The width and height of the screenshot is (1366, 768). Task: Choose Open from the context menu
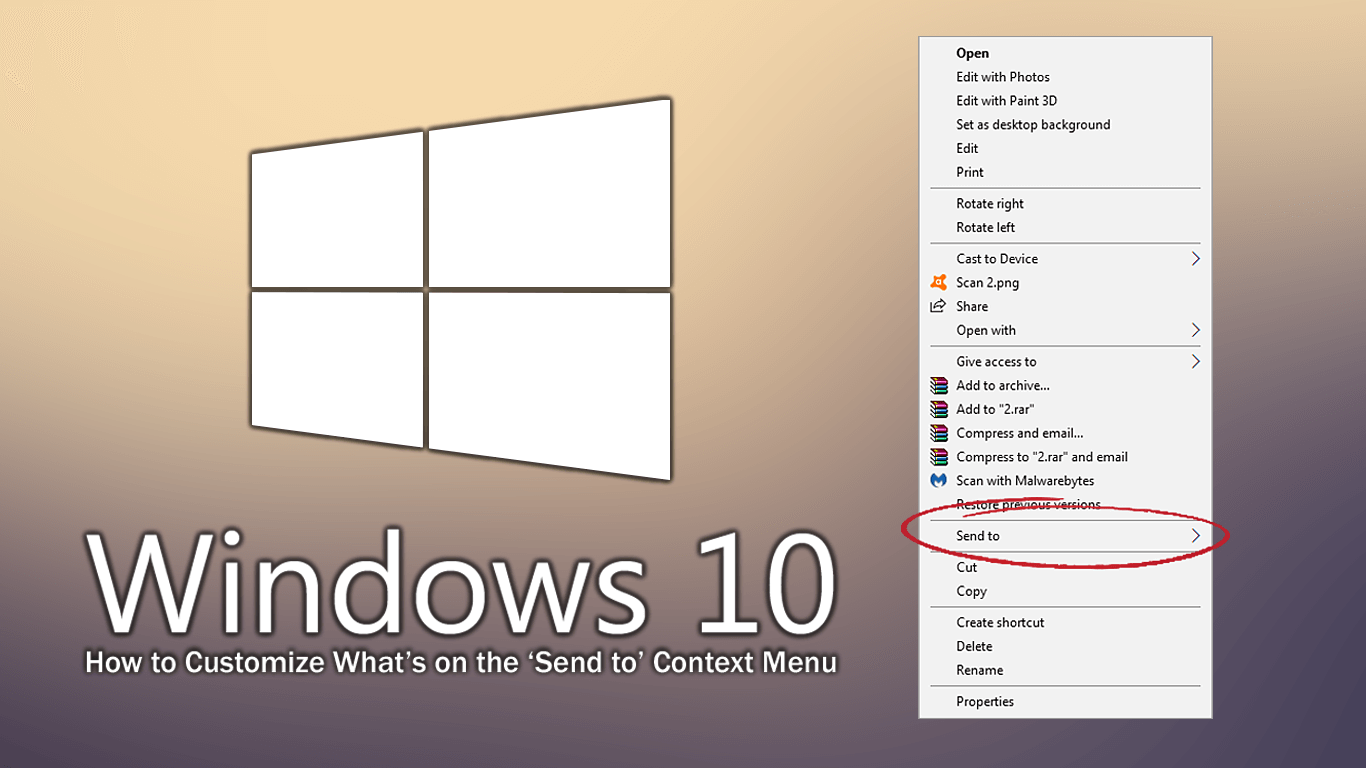[972, 53]
